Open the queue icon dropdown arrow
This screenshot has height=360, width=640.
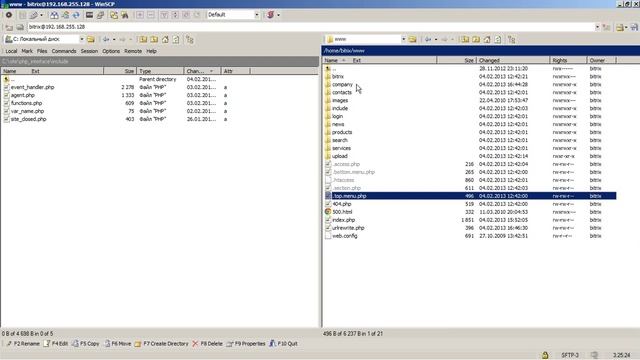tap(41, 15)
